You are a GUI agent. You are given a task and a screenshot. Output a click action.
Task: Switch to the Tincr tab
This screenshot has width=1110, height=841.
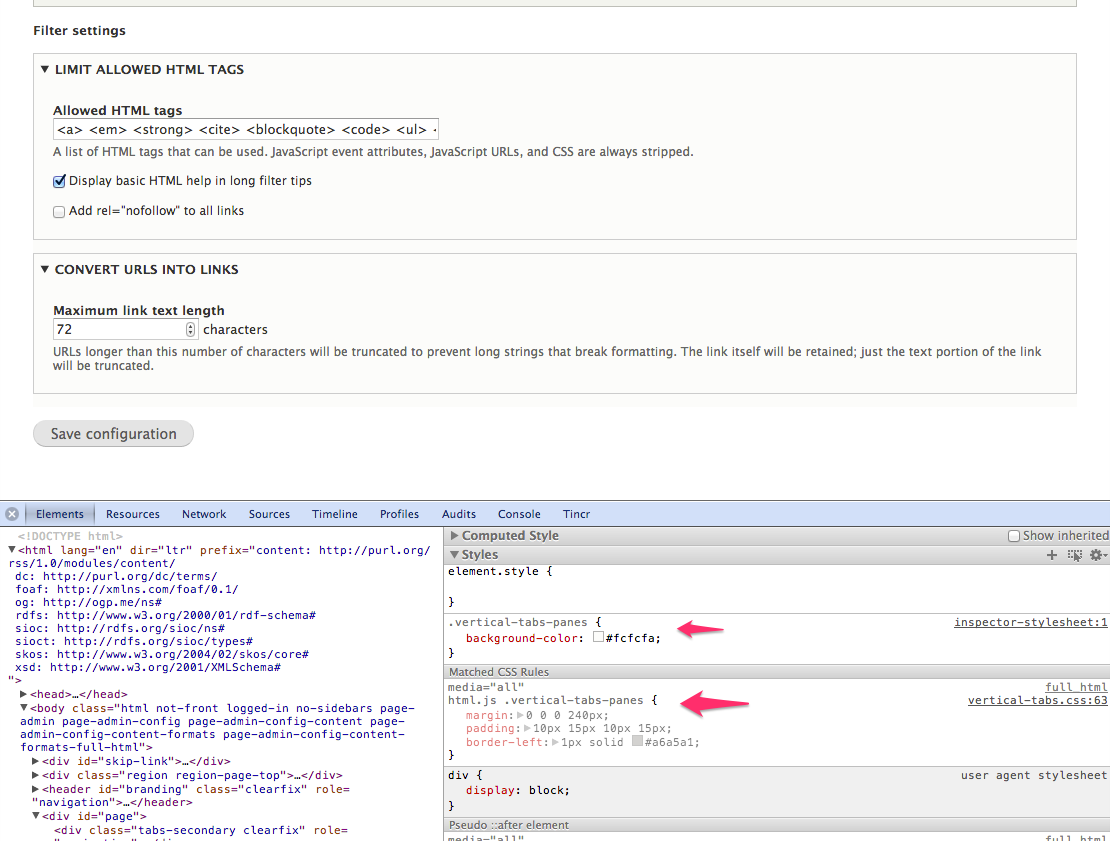(x=576, y=513)
